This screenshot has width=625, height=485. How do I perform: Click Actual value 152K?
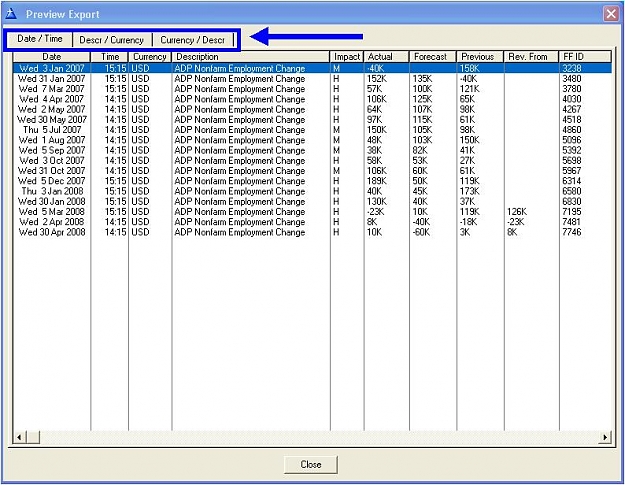pos(377,79)
